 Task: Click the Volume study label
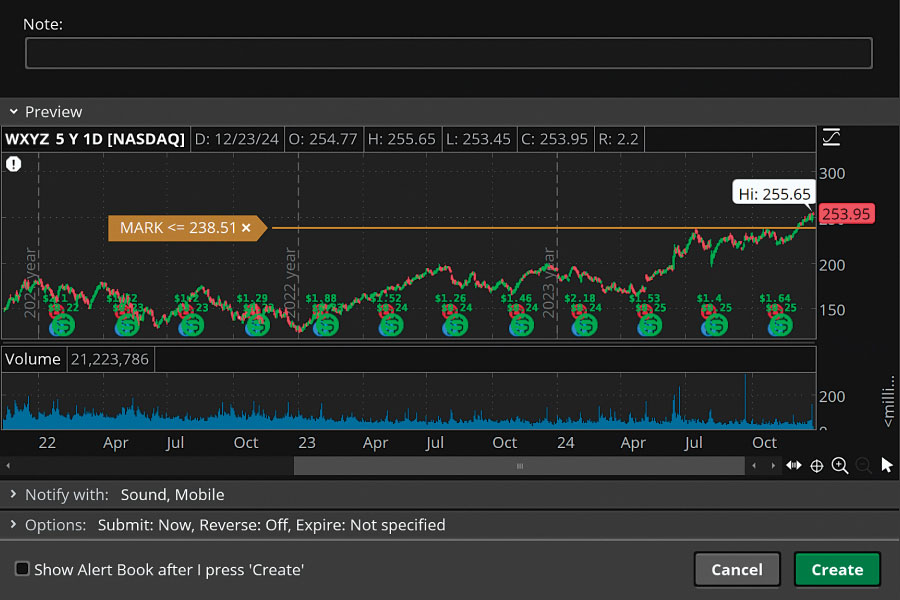[35, 359]
